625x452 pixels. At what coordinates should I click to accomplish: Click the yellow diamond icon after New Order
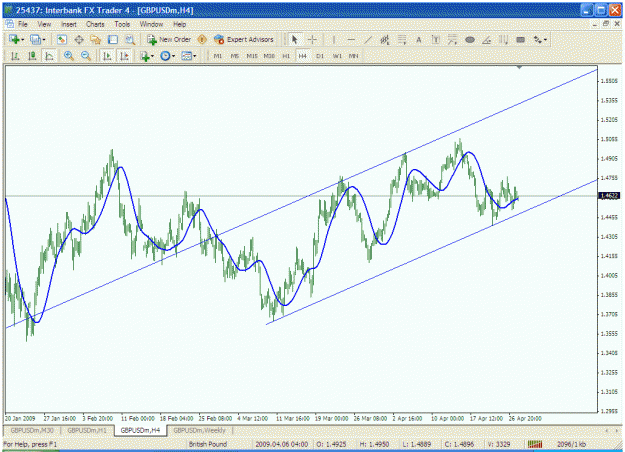202,39
